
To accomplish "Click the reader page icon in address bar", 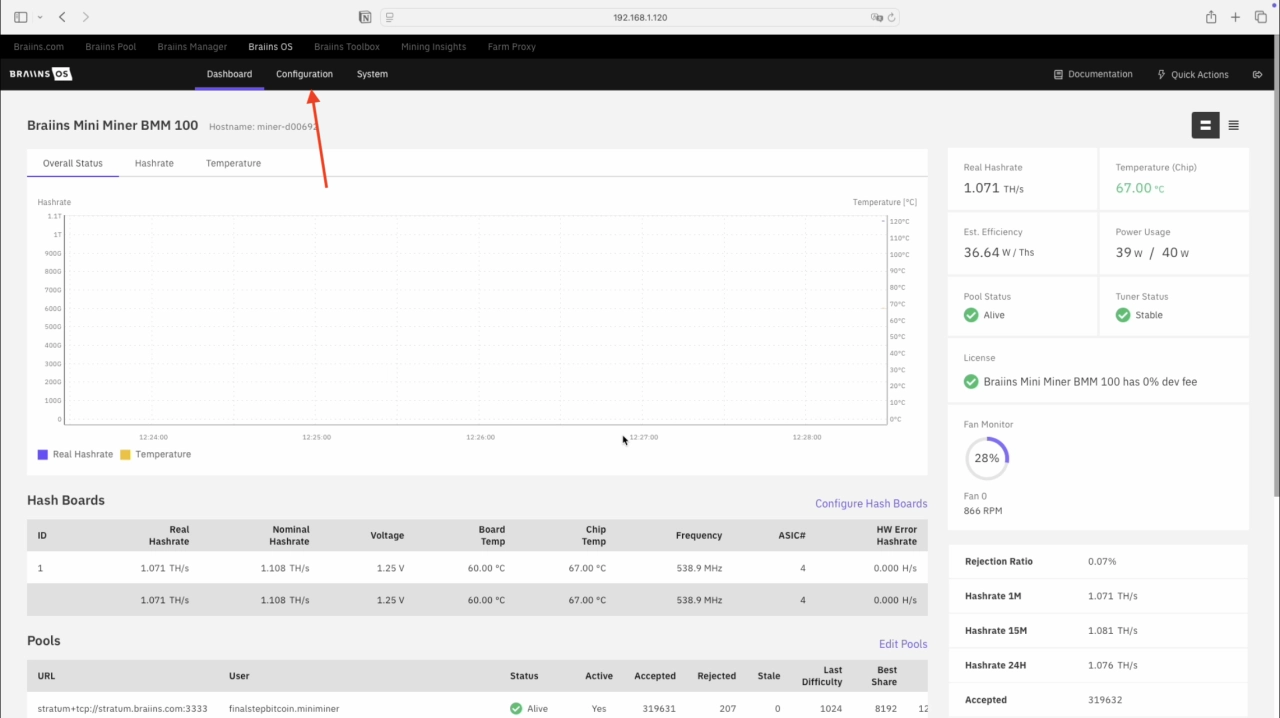I will click(x=390, y=17).
